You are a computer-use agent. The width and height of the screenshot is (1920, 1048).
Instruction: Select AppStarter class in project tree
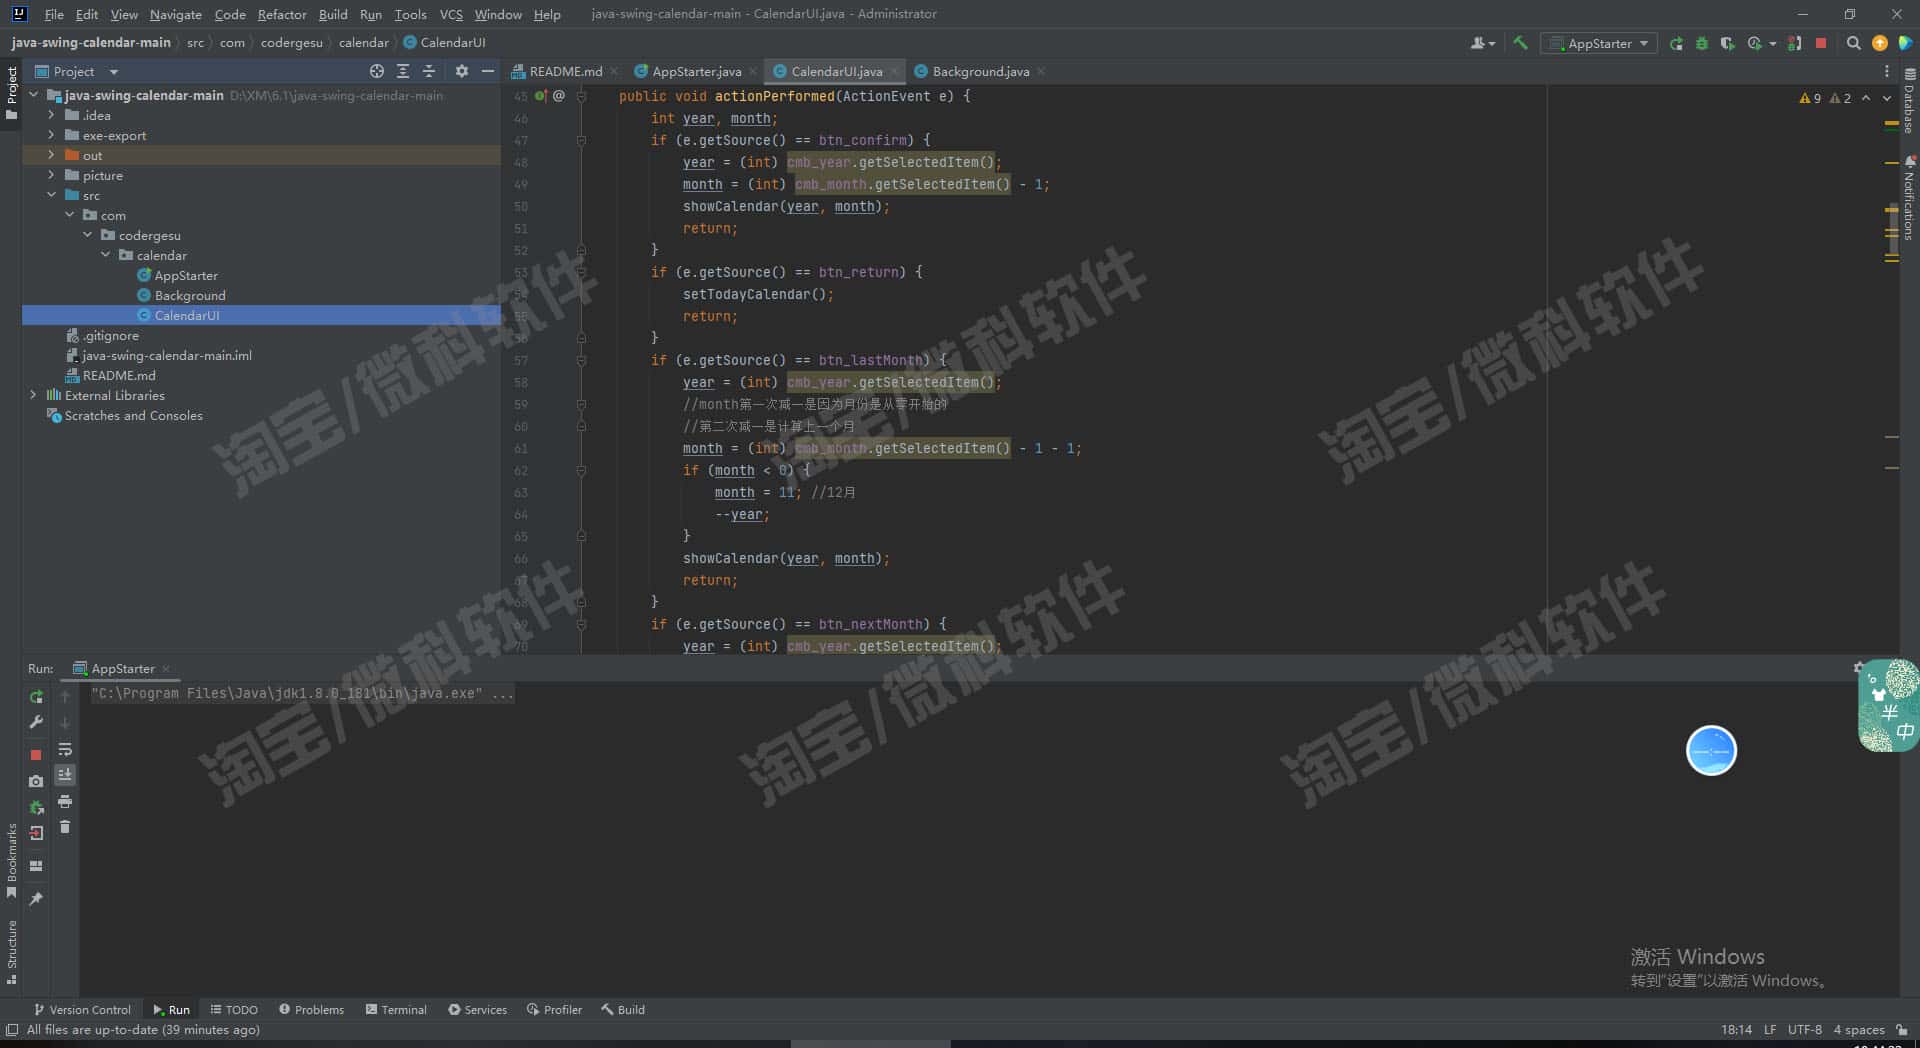point(185,275)
